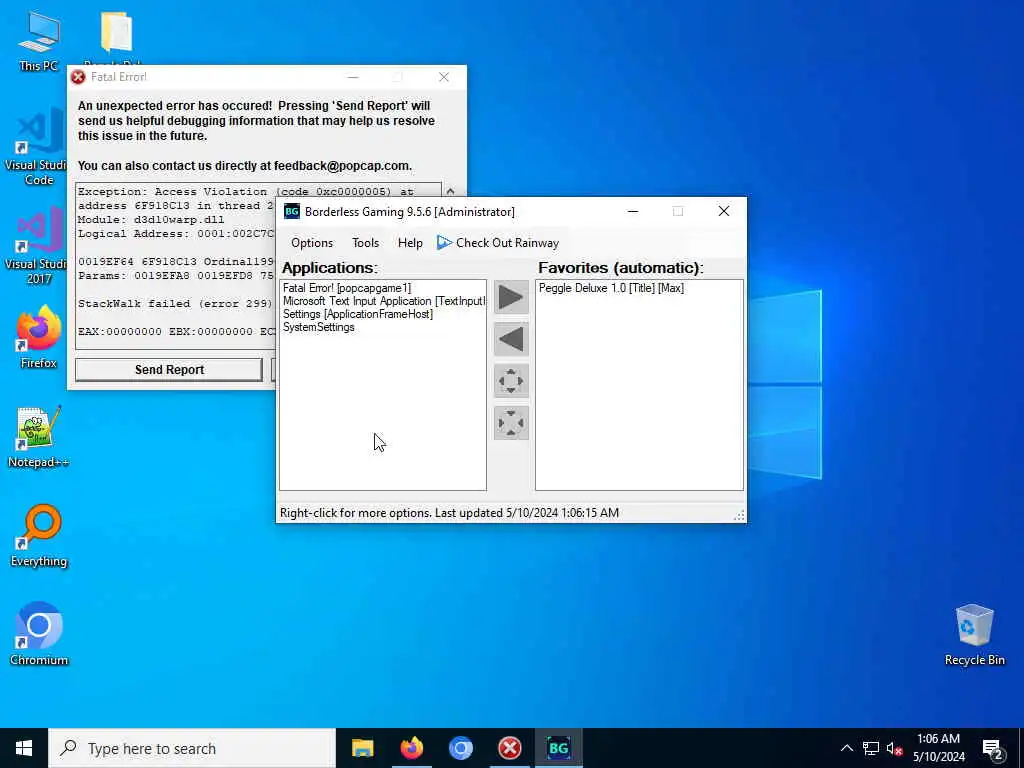The width and height of the screenshot is (1024, 768).
Task: Activate the Fatal Error taskbar button
Action: click(509, 748)
